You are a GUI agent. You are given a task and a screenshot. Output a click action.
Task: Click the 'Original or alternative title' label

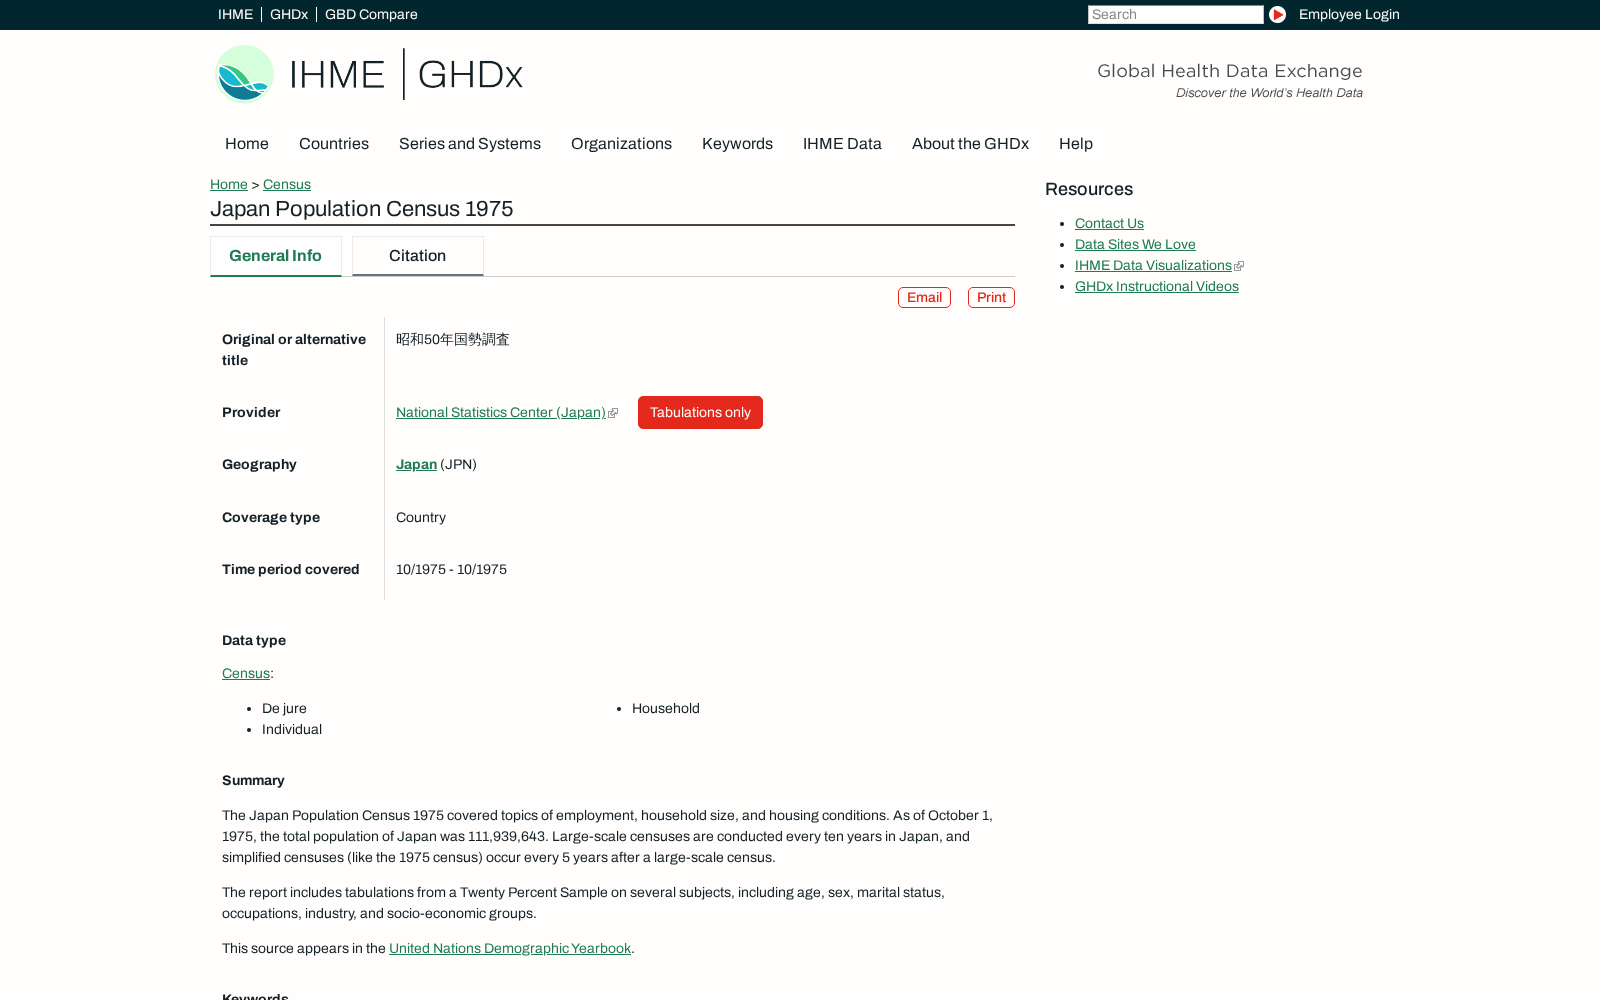pyautogui.click(x=294, y=350)
